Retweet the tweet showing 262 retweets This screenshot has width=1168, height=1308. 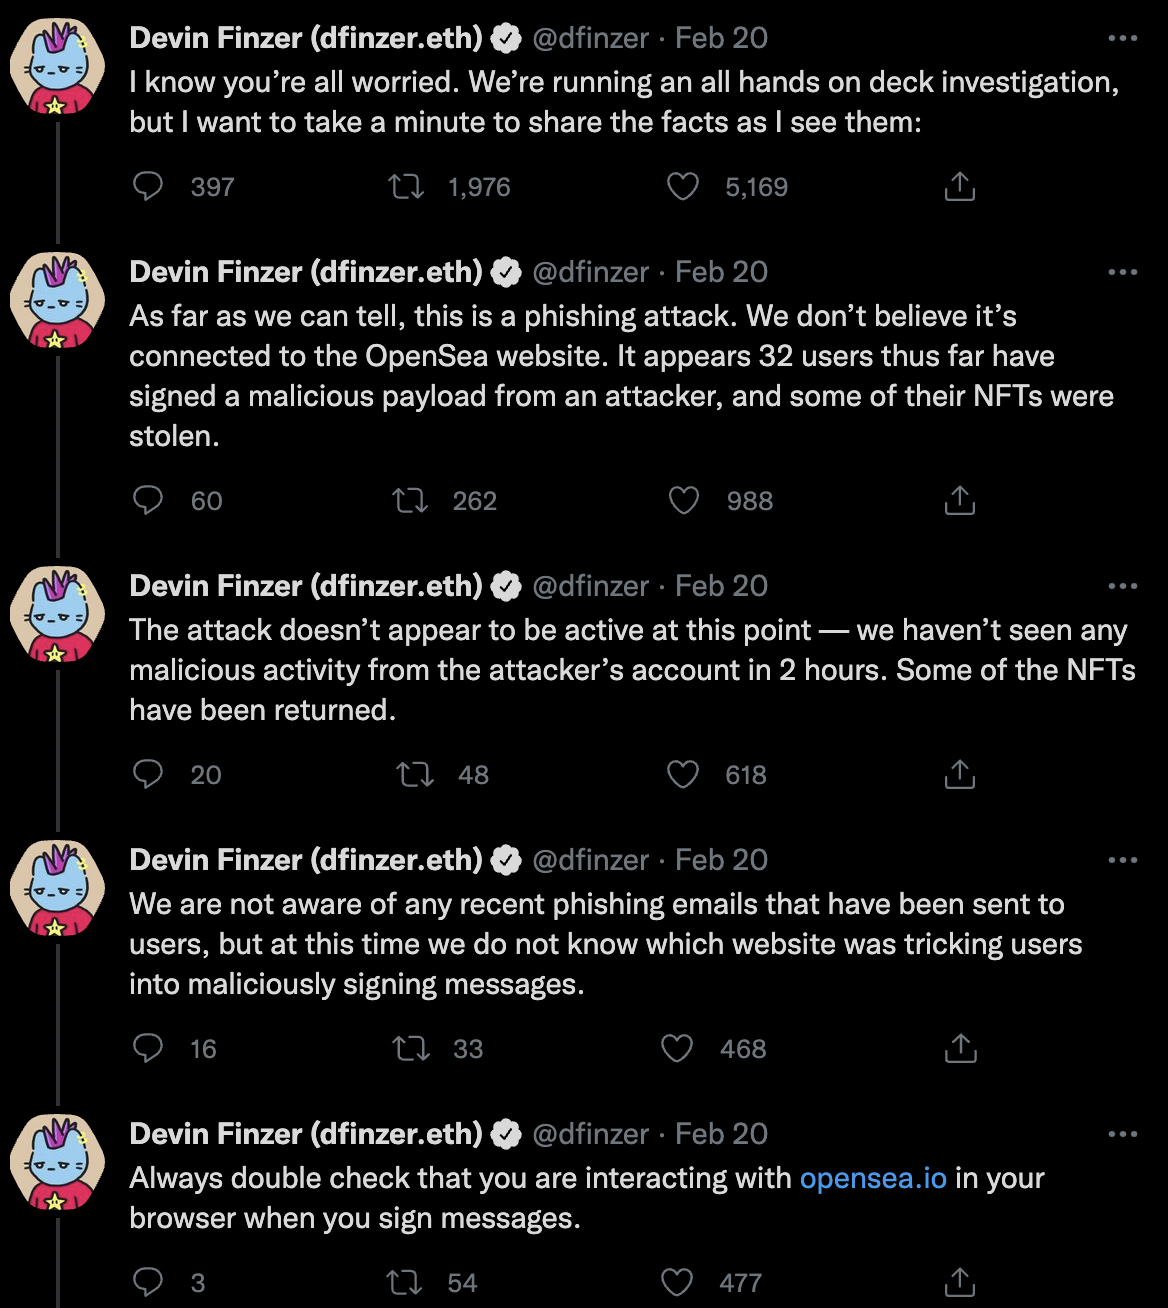coord(410,500)
